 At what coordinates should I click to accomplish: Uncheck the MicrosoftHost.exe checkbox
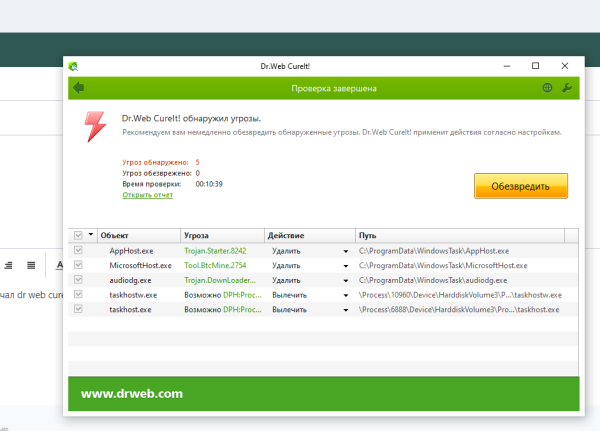pyautogui.click(x=78, y=265)
